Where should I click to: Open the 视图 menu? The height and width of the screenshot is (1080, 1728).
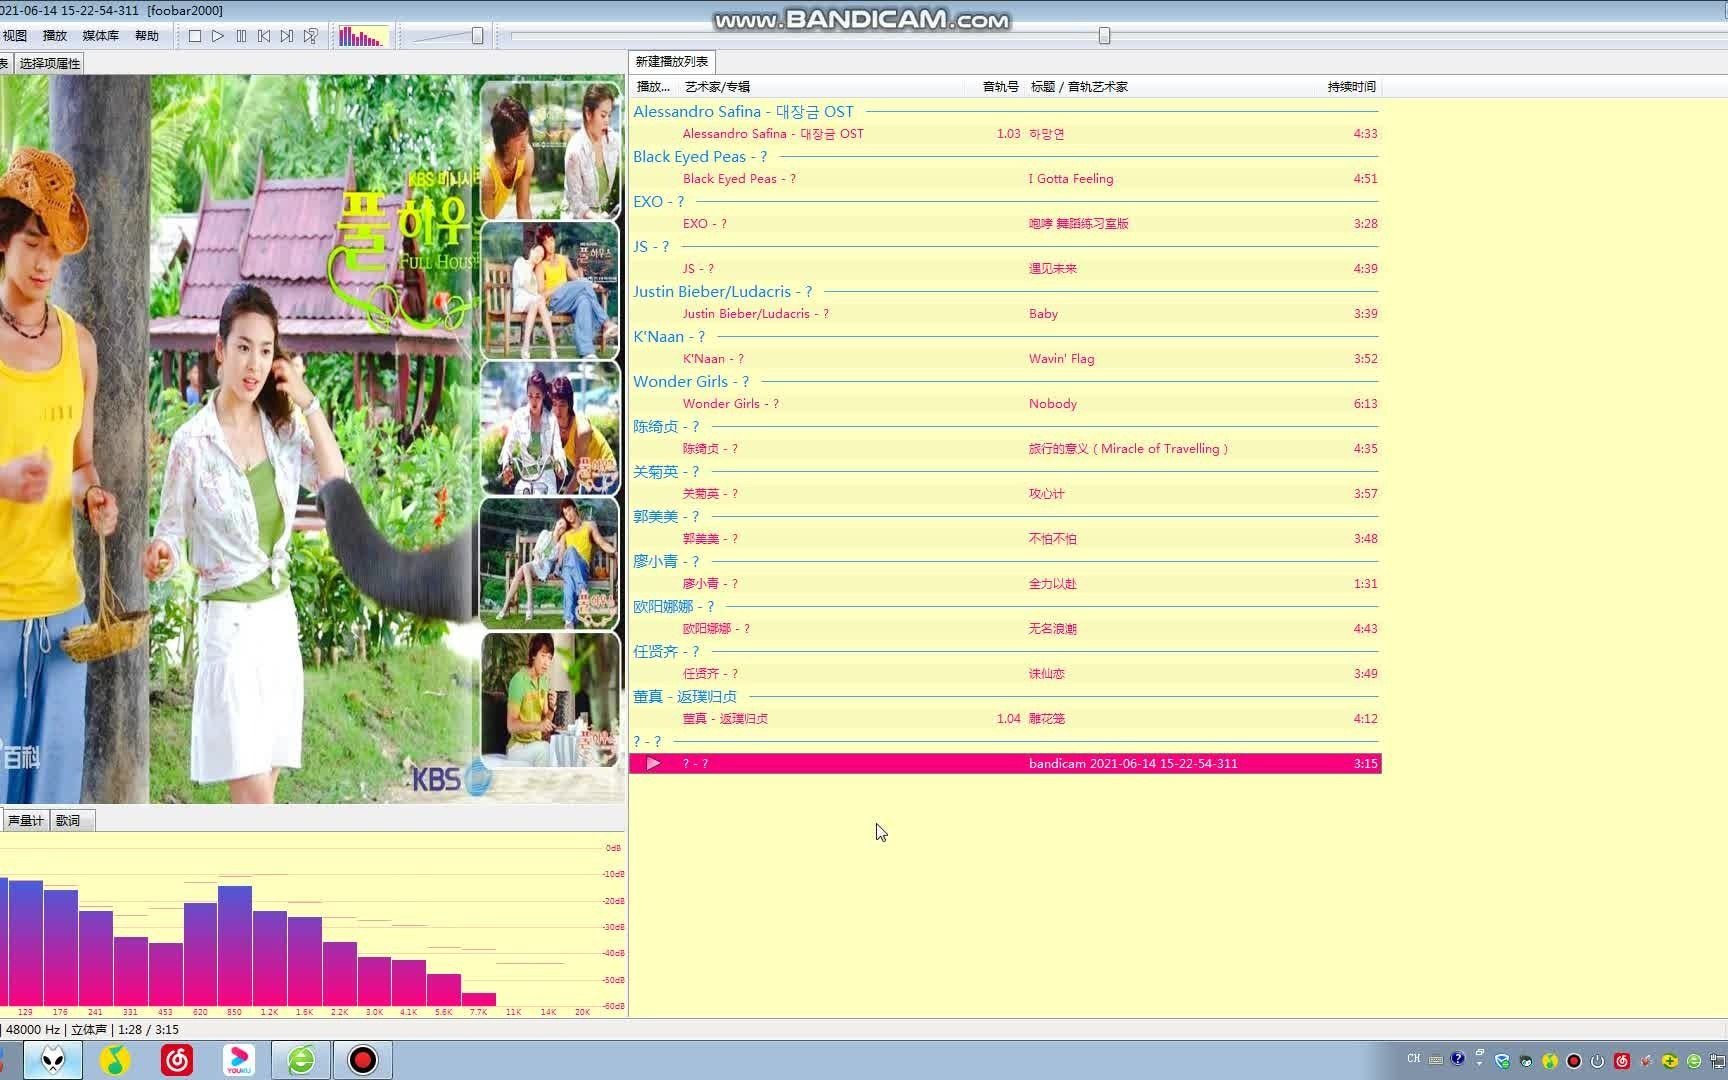(x=15, y=36)
